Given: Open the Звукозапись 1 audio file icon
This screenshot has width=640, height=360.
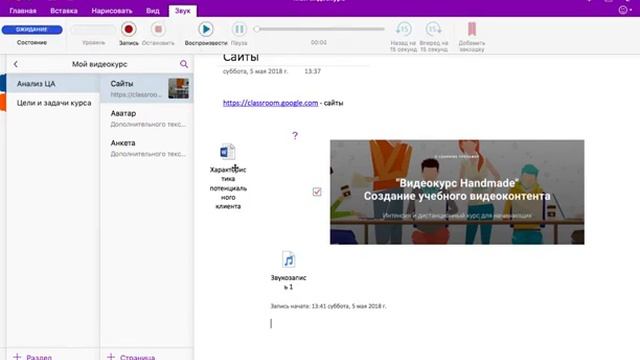Looking at the screenshot, I should [288, 260].
